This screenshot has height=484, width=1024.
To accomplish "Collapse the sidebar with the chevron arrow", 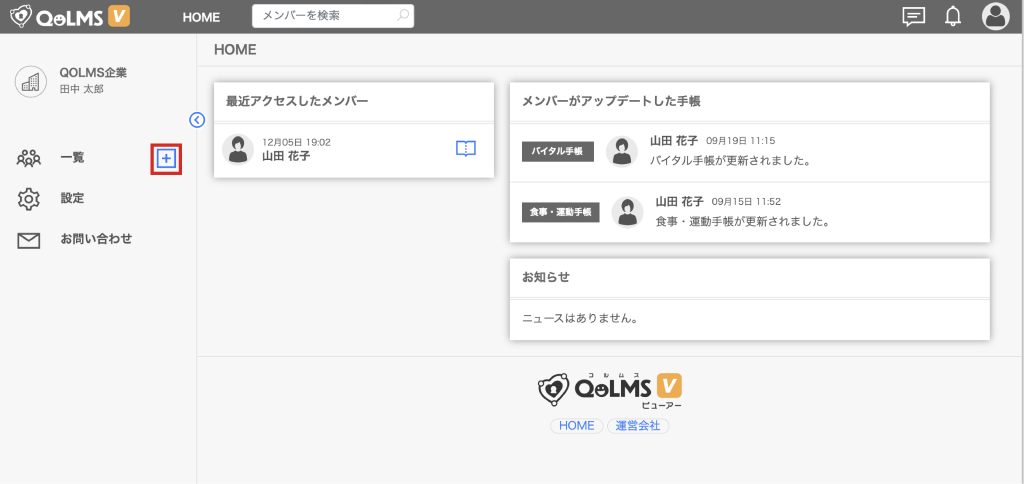I will pyautogui.click(x=197, y=120).
